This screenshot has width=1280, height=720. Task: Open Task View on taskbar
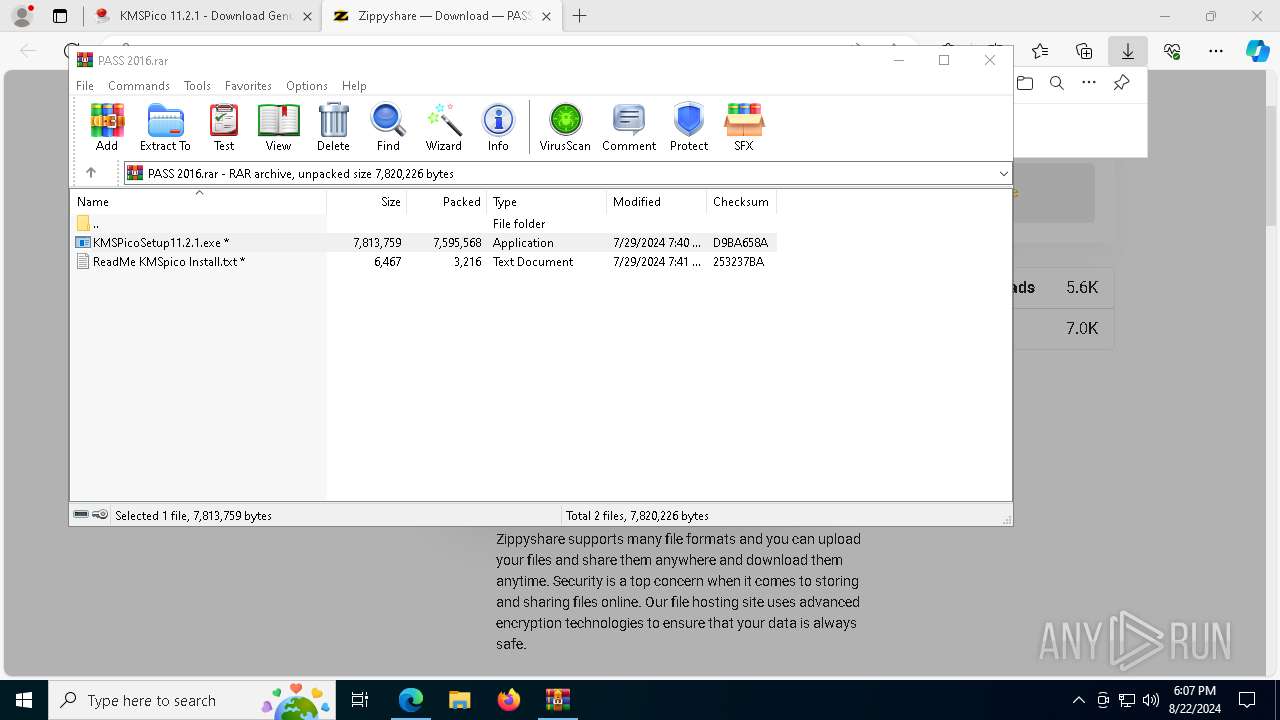[361, 700]
